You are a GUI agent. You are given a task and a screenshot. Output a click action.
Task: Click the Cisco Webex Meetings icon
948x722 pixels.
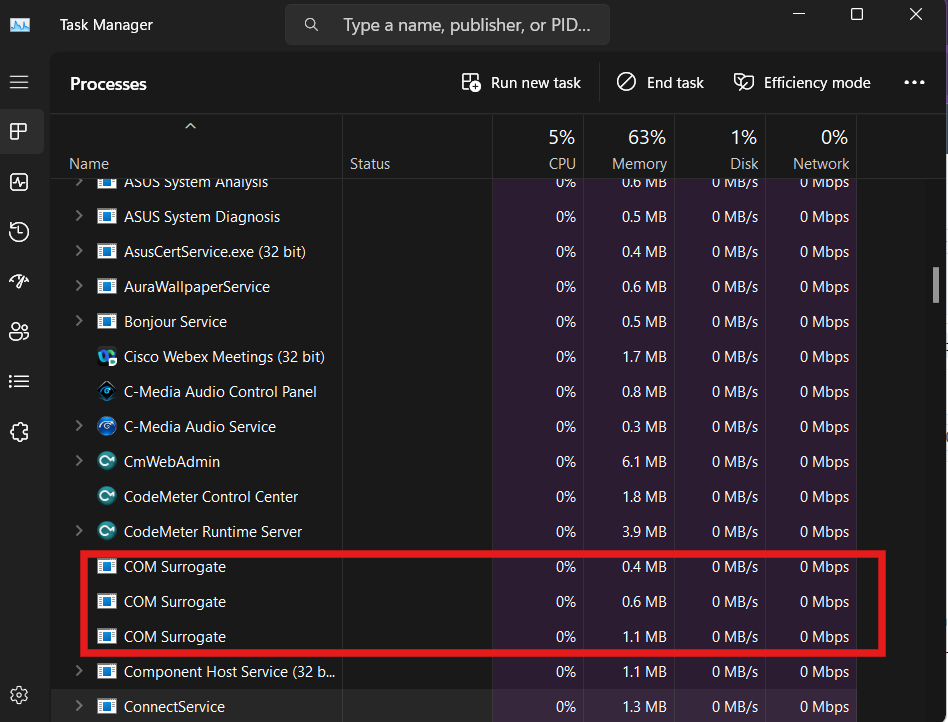pos(107,357)
